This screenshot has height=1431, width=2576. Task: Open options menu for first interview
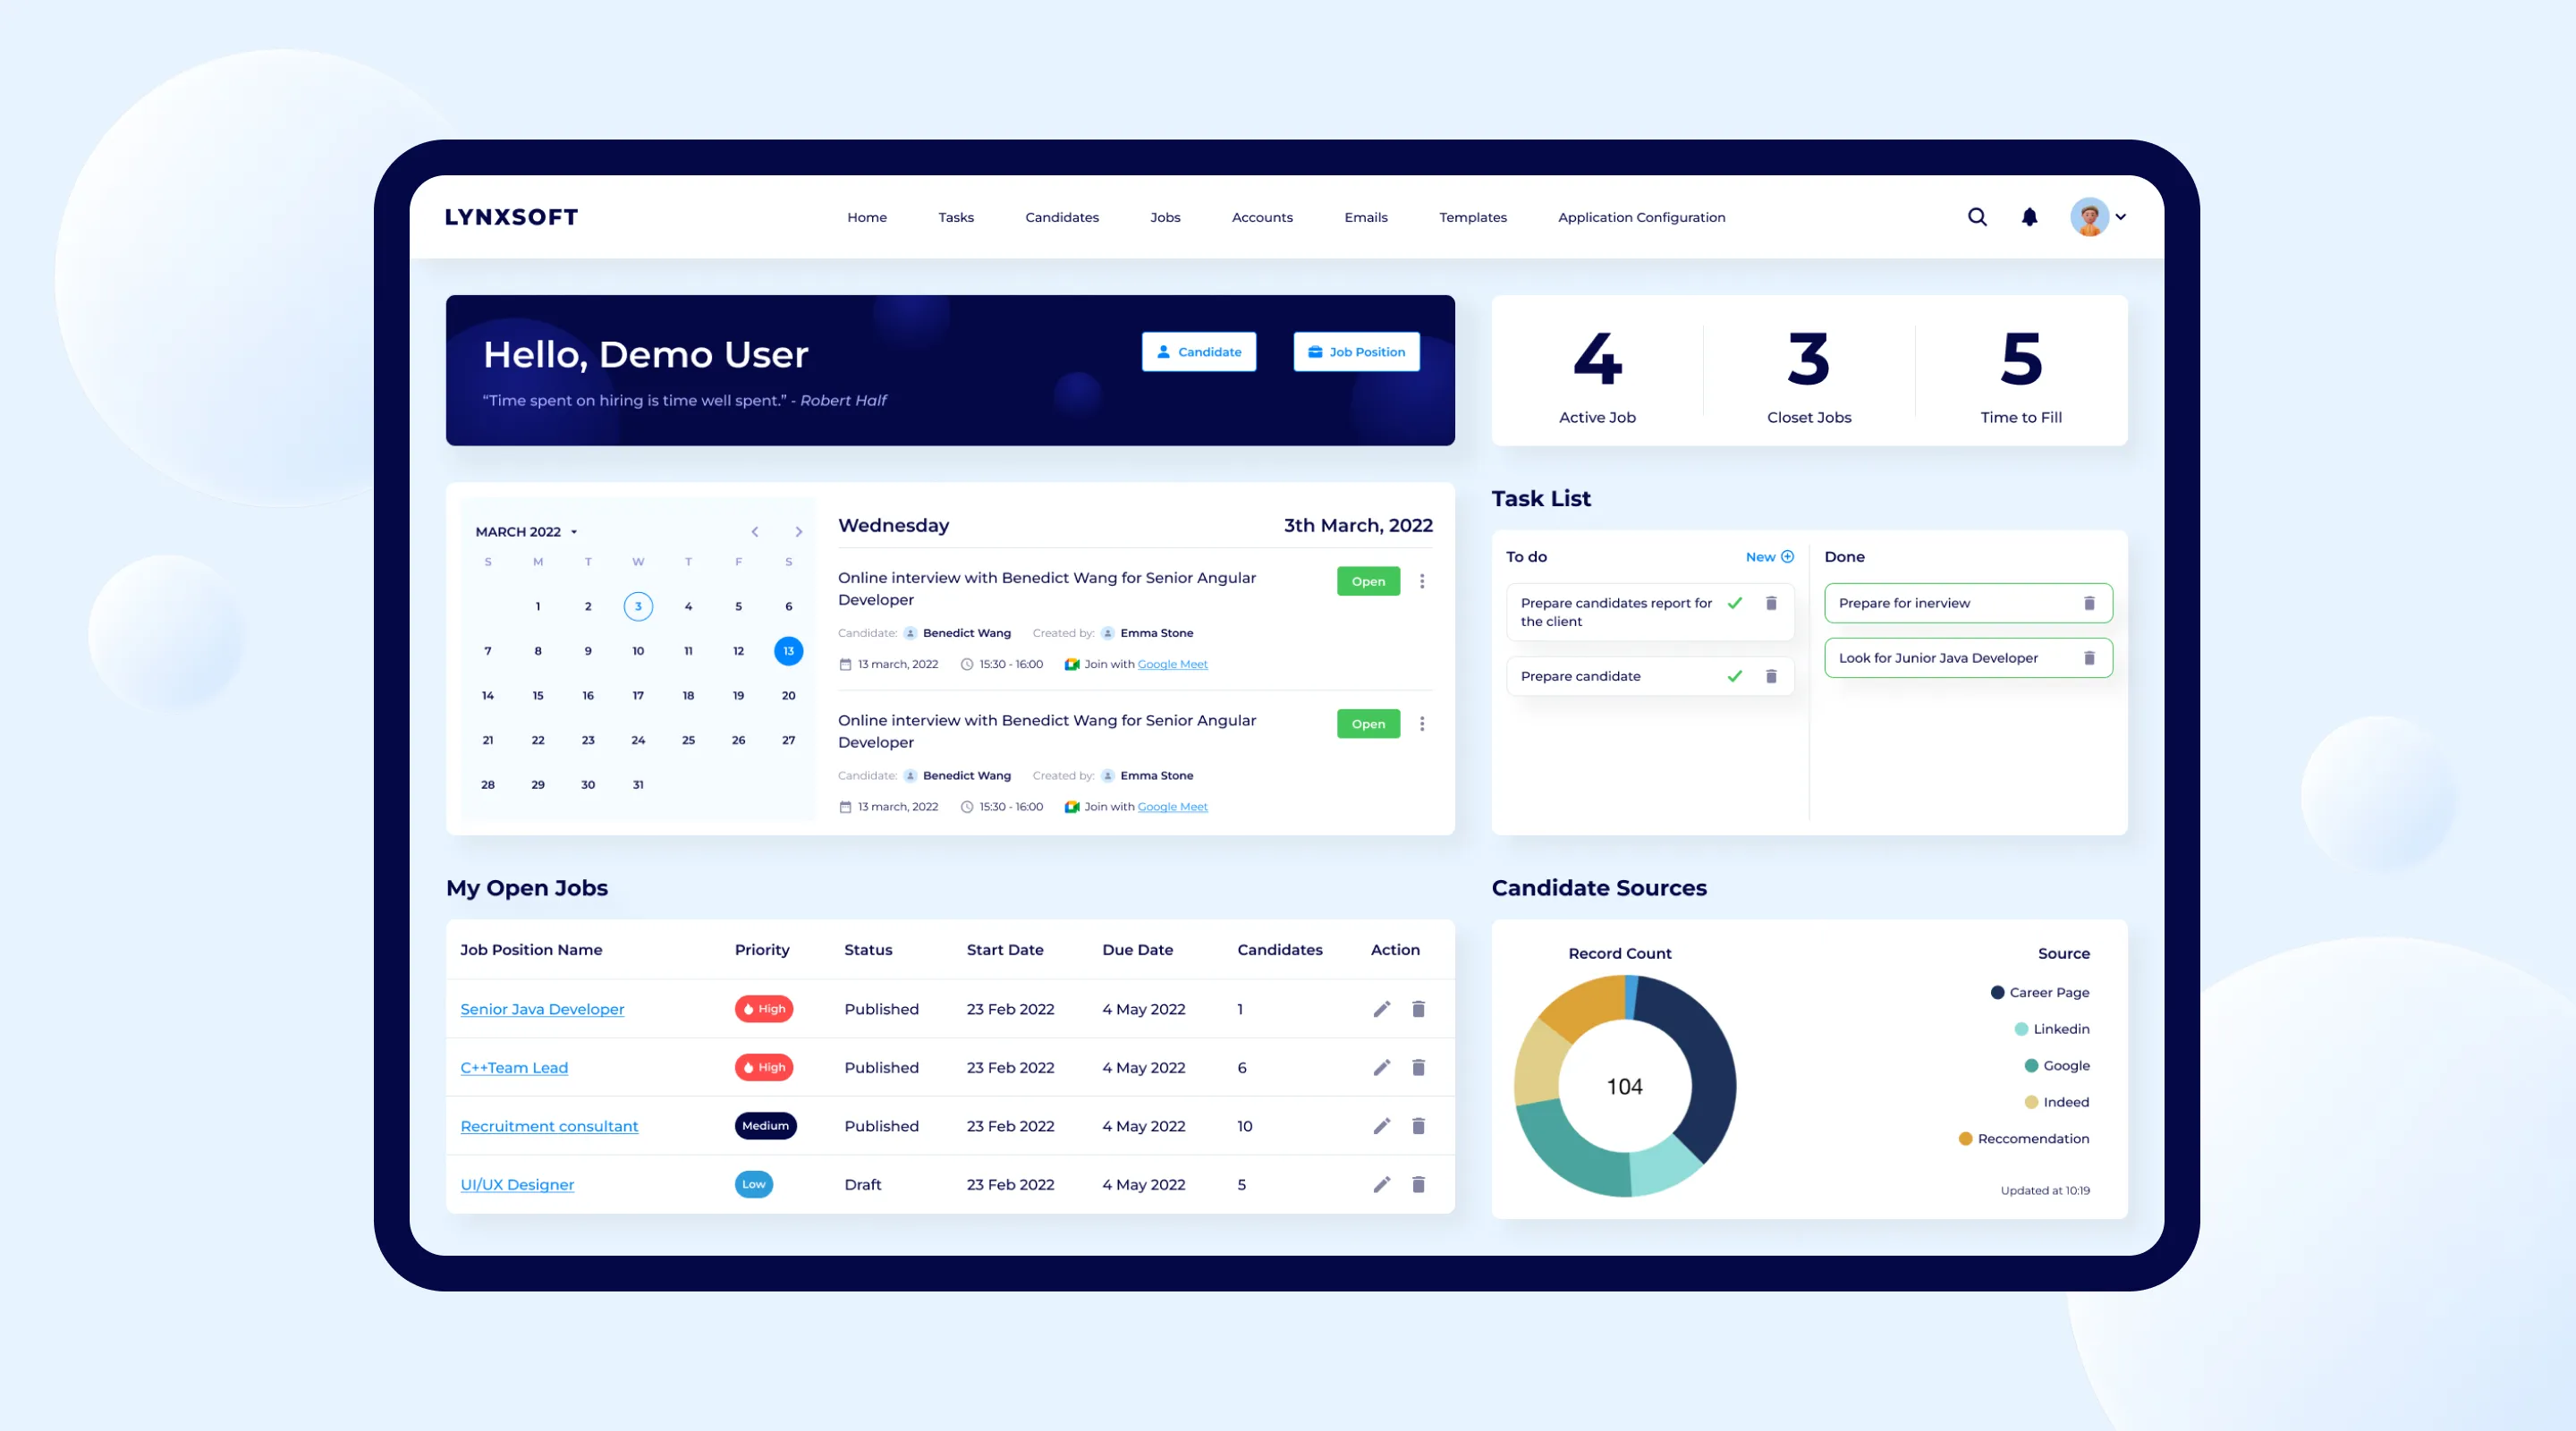coord(1422,581)
